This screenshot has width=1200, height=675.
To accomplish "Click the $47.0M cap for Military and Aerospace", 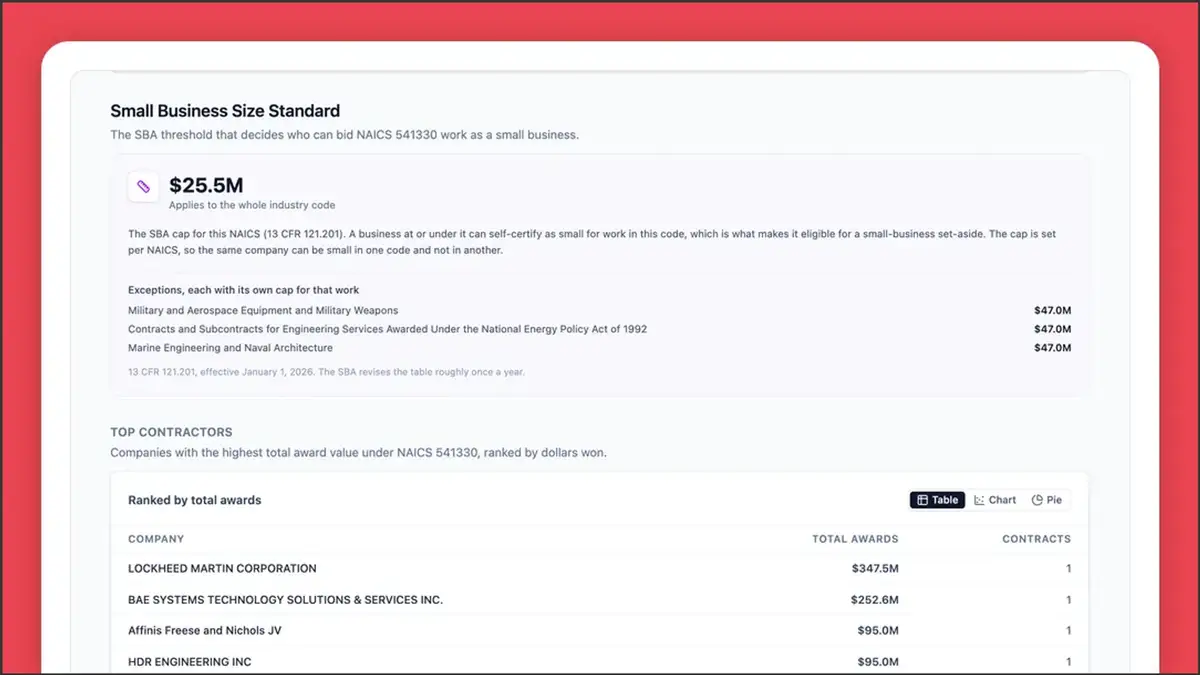I will pos(1053,311).
